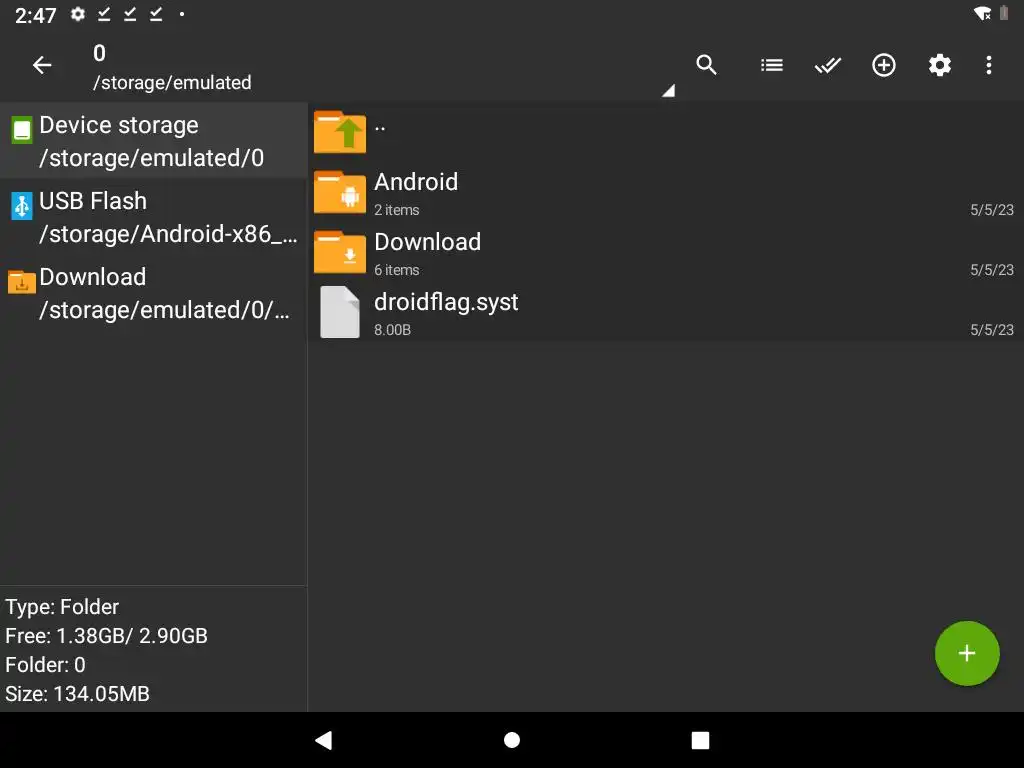This screenshot has width=1024, height=768.
Task: Select USB Flash in the sidebar
Action: click(153, 217)
